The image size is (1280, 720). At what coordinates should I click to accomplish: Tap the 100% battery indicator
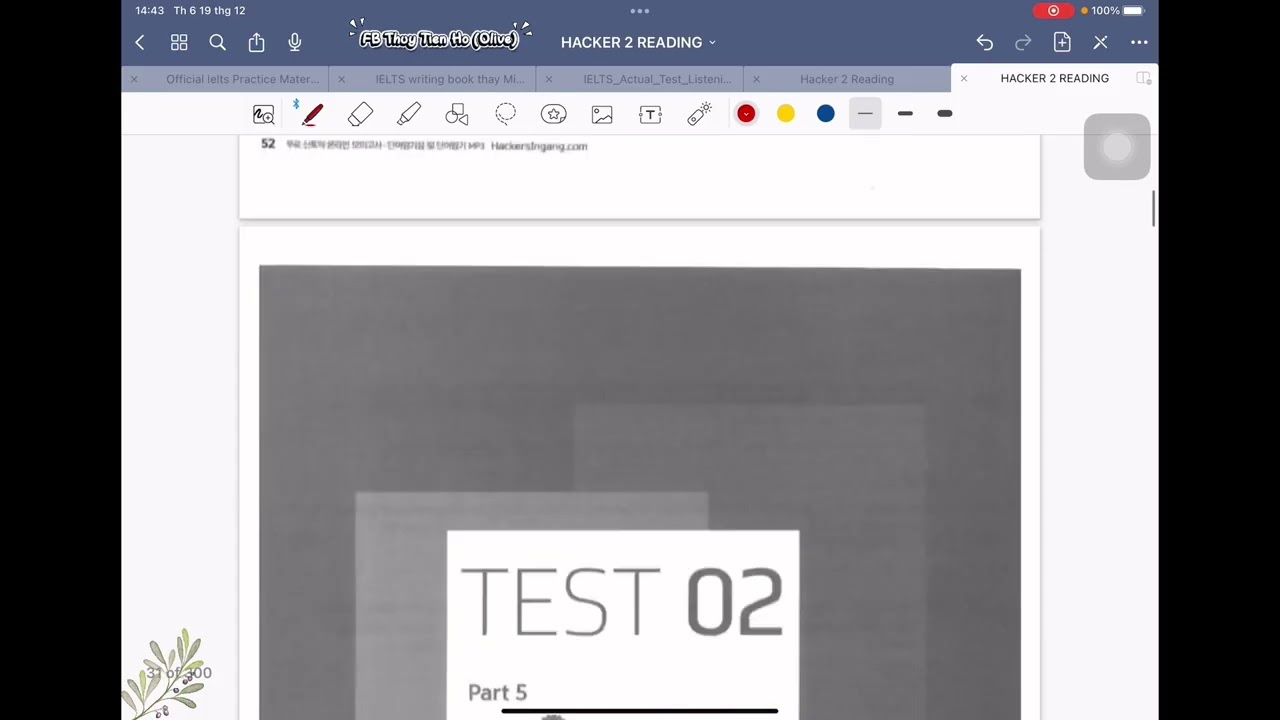pyautogui.click(x=1117, y=11)
